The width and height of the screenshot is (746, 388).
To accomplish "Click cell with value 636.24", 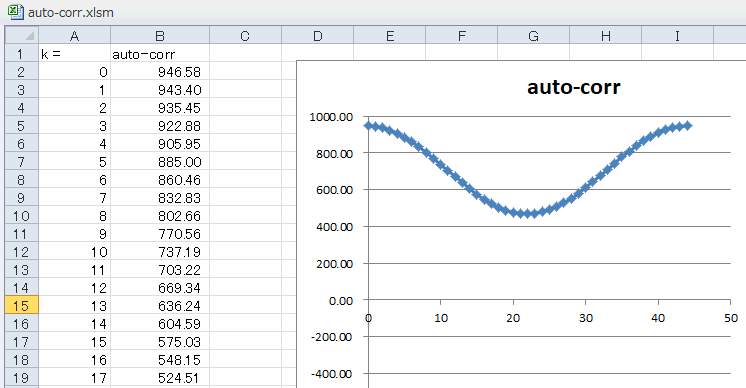I will (x=160, y=306).
